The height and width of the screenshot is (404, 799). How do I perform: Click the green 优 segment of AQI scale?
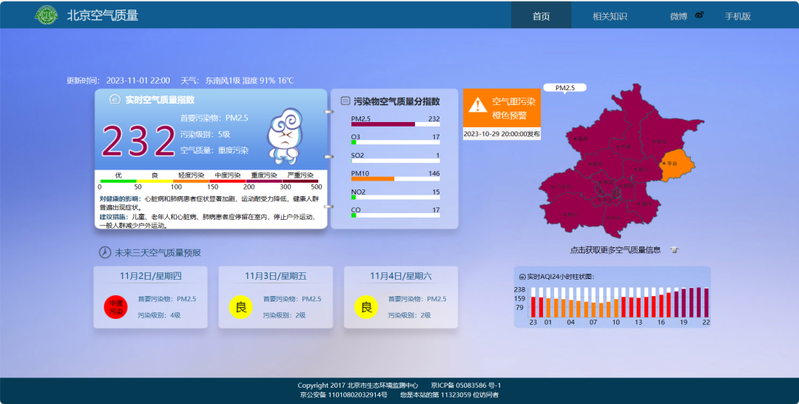click(x=118, y=181)
